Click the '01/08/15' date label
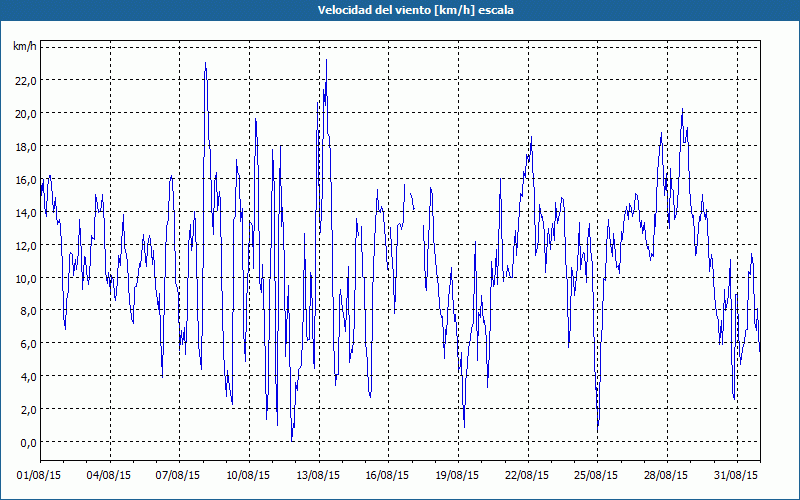This screenshot has width=800, height=500. click(39, 476)
